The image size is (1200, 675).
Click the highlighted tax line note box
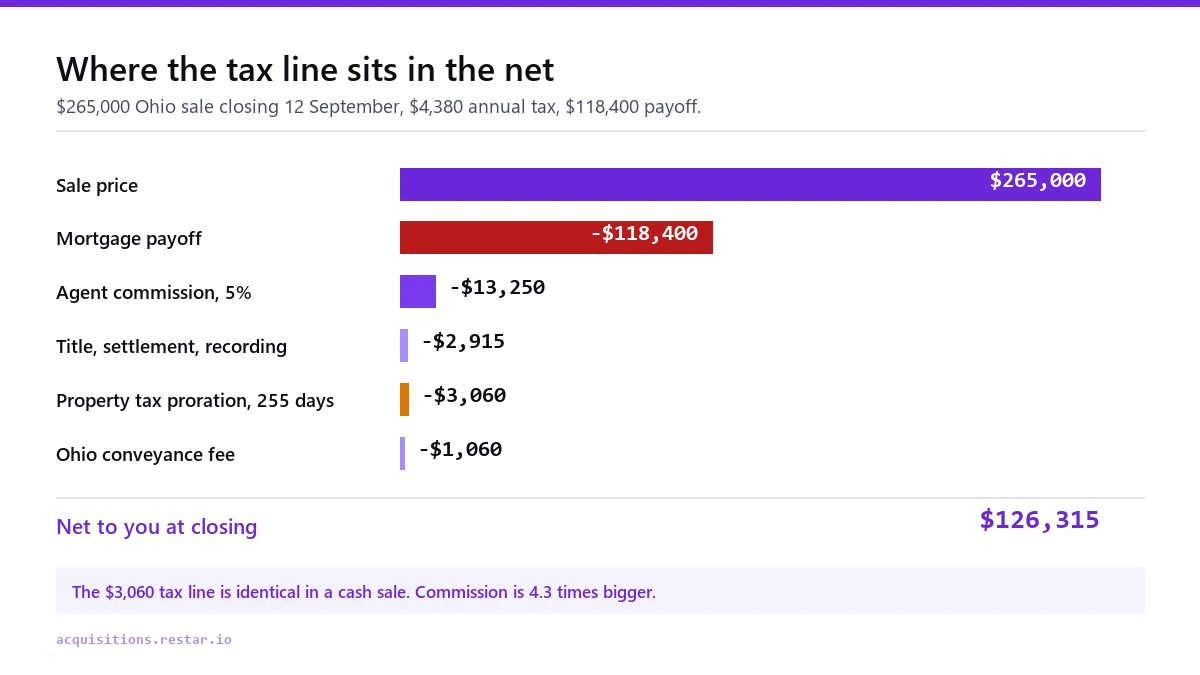coord(600,591)
